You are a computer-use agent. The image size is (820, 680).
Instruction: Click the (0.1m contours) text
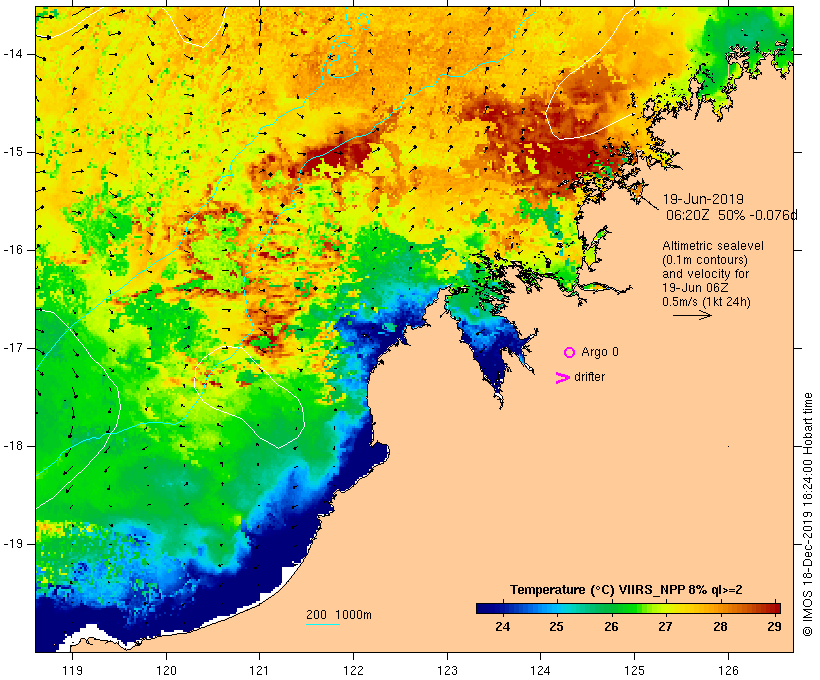click(x=705, y=260)
